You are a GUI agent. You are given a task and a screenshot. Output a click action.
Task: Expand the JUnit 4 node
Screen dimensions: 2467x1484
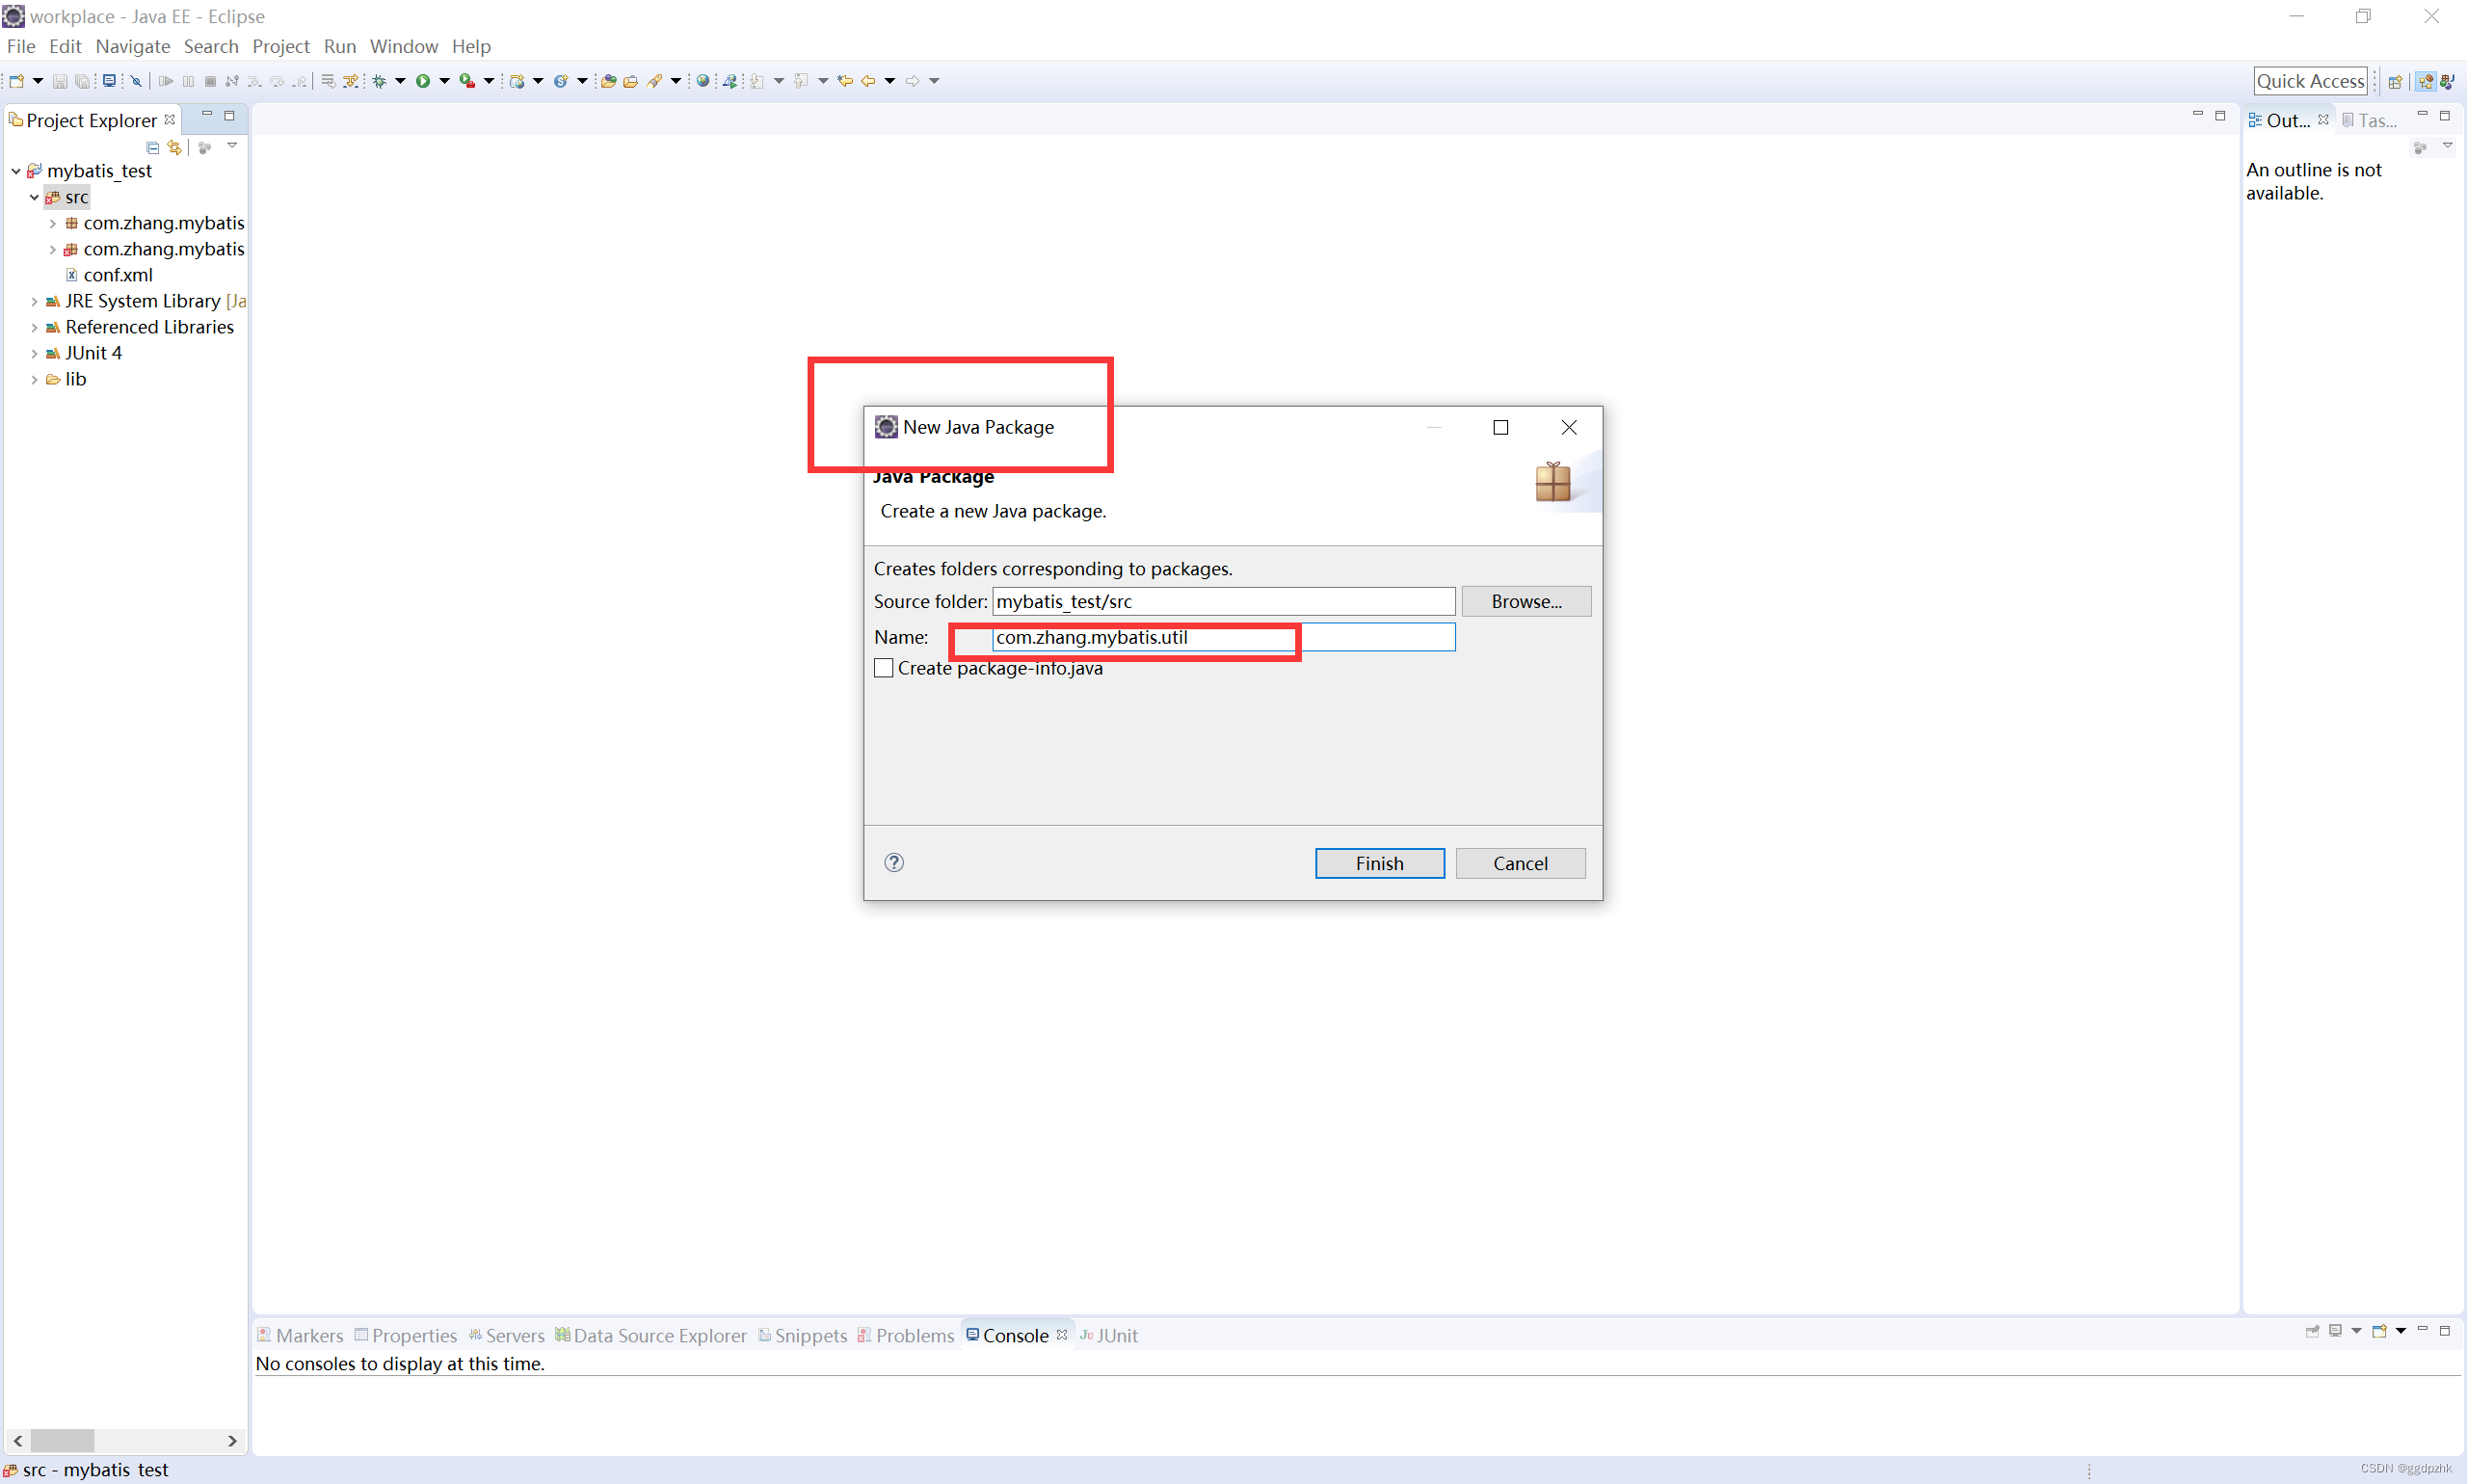pos(34,353)
